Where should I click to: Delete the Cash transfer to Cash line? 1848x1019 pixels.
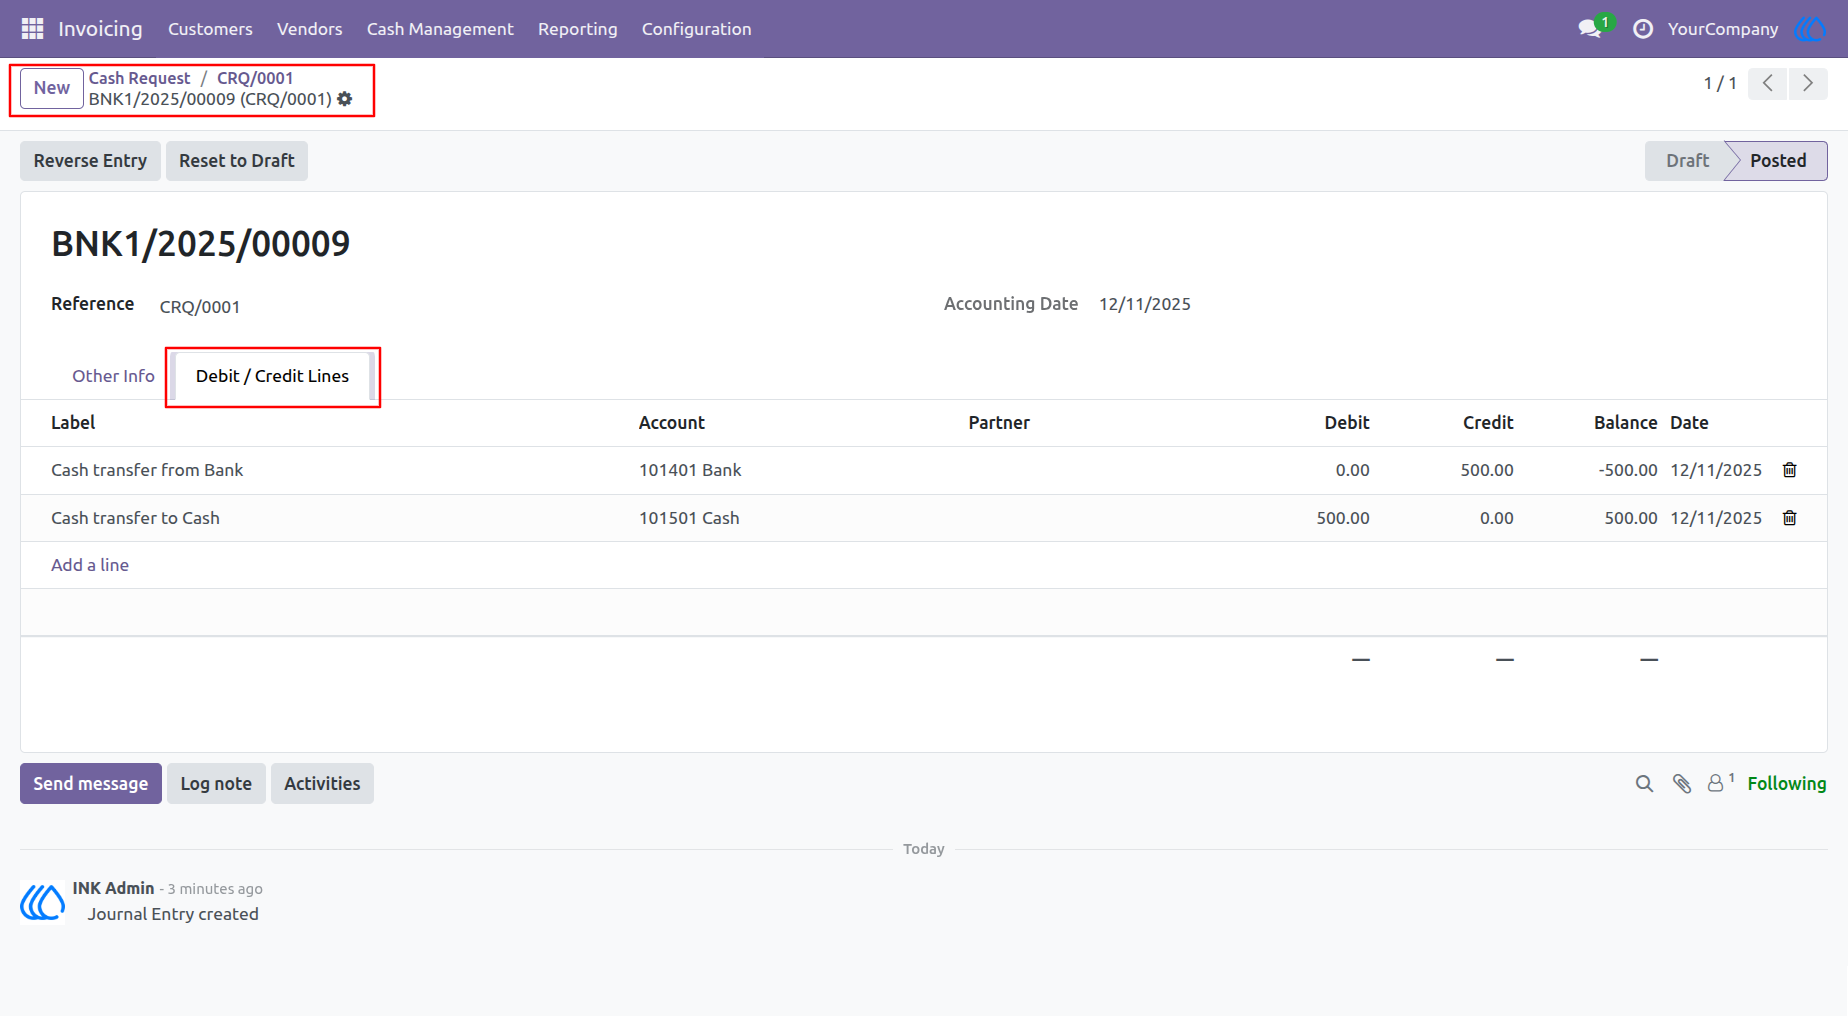click(1790, 518)
